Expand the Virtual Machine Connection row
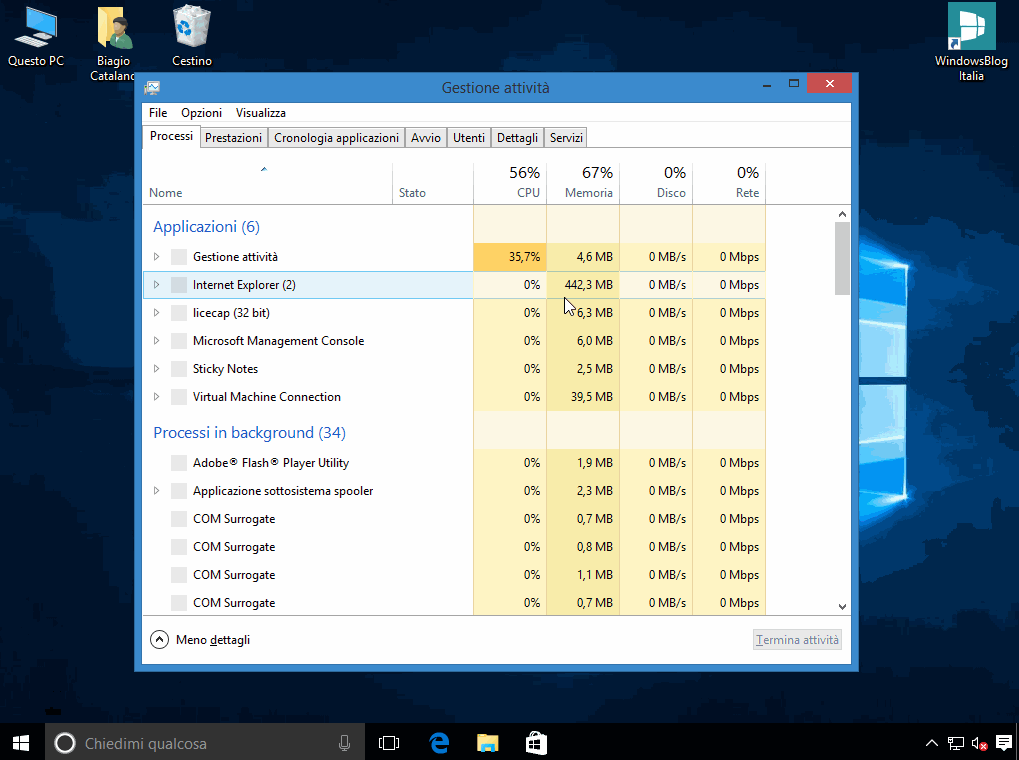Screen dimensions: 1019x760 coord(157,397)
